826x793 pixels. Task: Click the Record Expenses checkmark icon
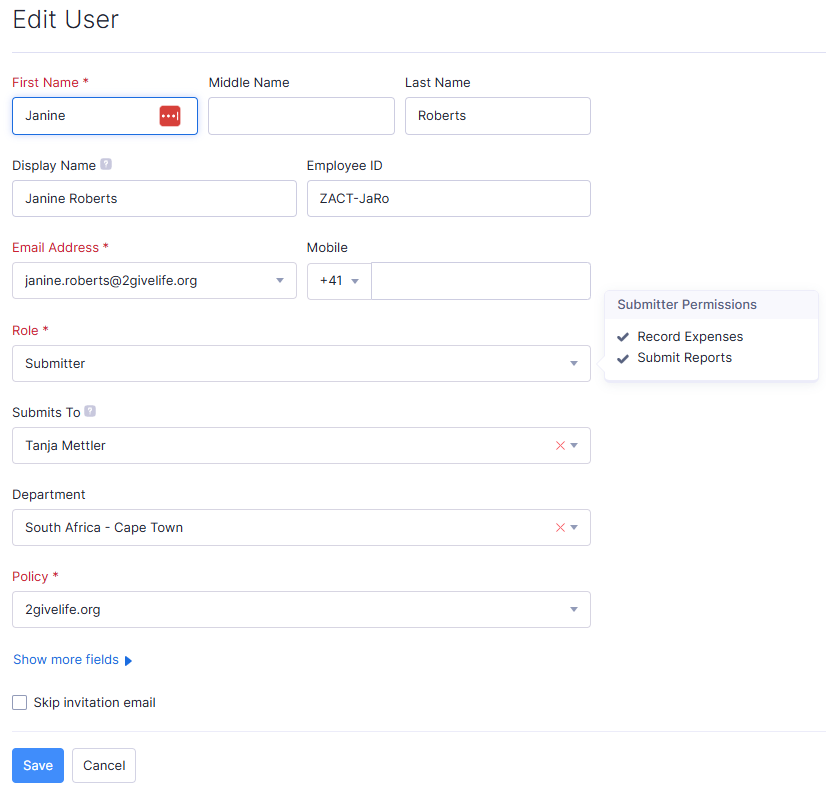[623, 337]
